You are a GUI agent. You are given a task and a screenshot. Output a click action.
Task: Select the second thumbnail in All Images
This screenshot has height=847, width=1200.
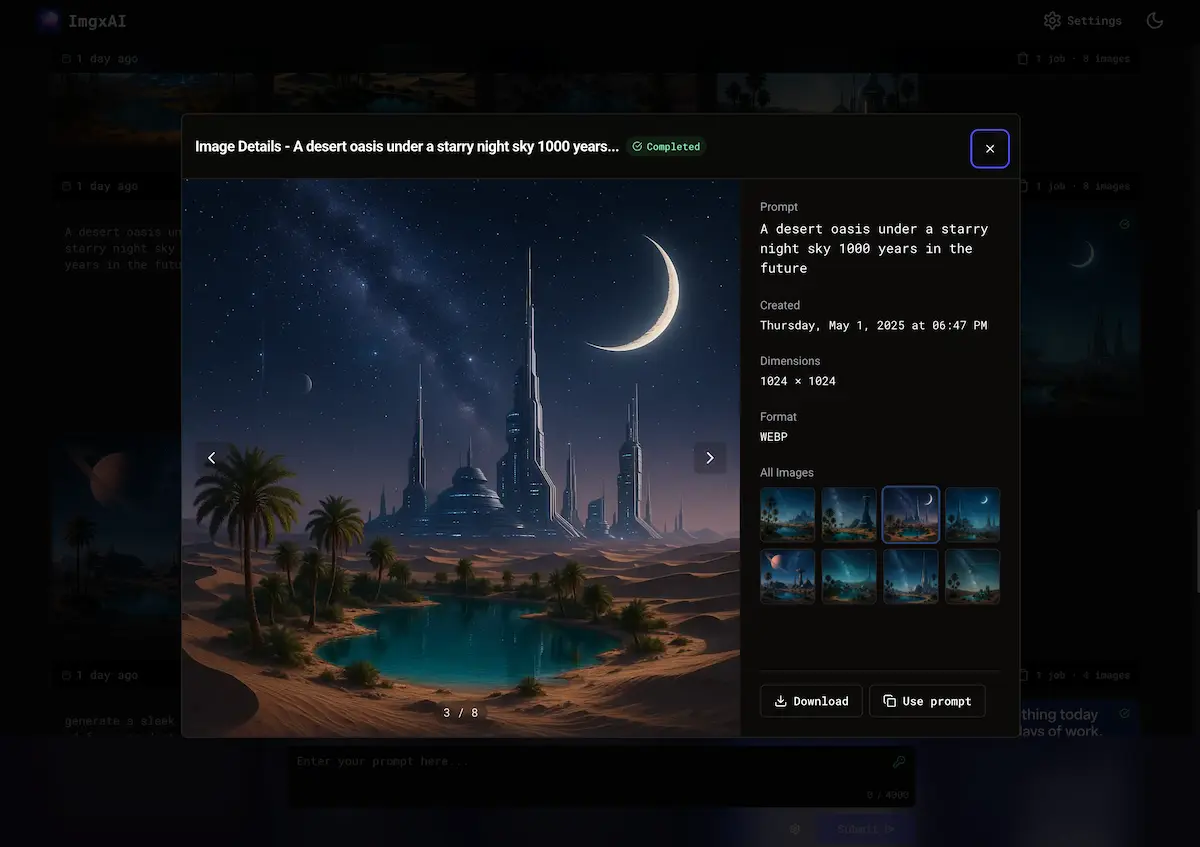(x=849, y=515)
